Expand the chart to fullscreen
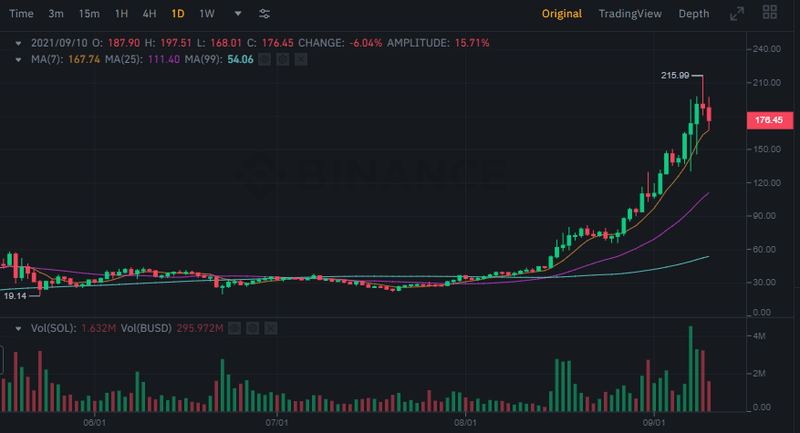The image size is (800, 433). click(737, 14)
